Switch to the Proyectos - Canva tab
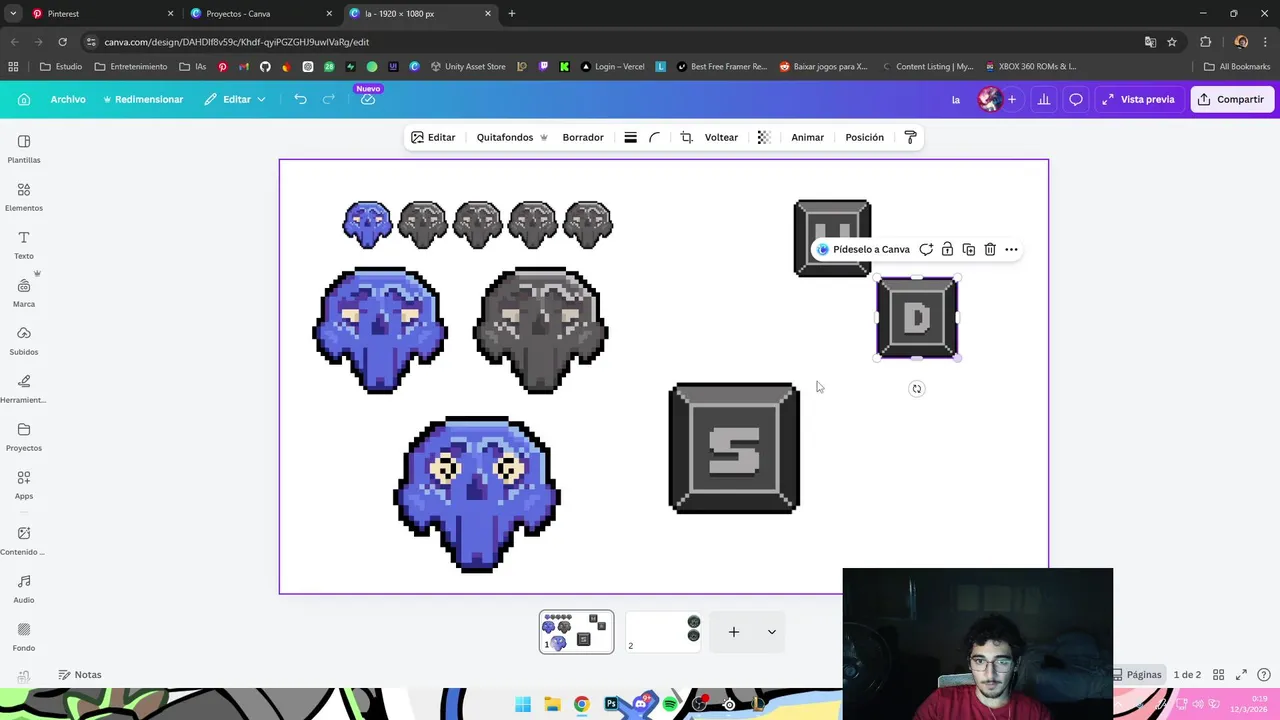Image resolution: width=1280 pixels, height=720 pixels. (258, 13)
